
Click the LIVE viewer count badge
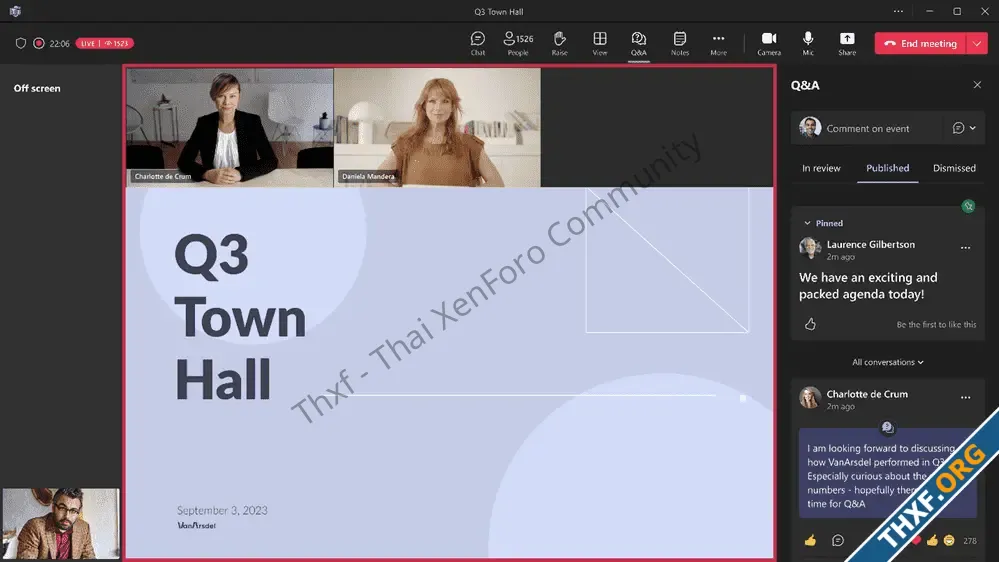tap(104, 43)
